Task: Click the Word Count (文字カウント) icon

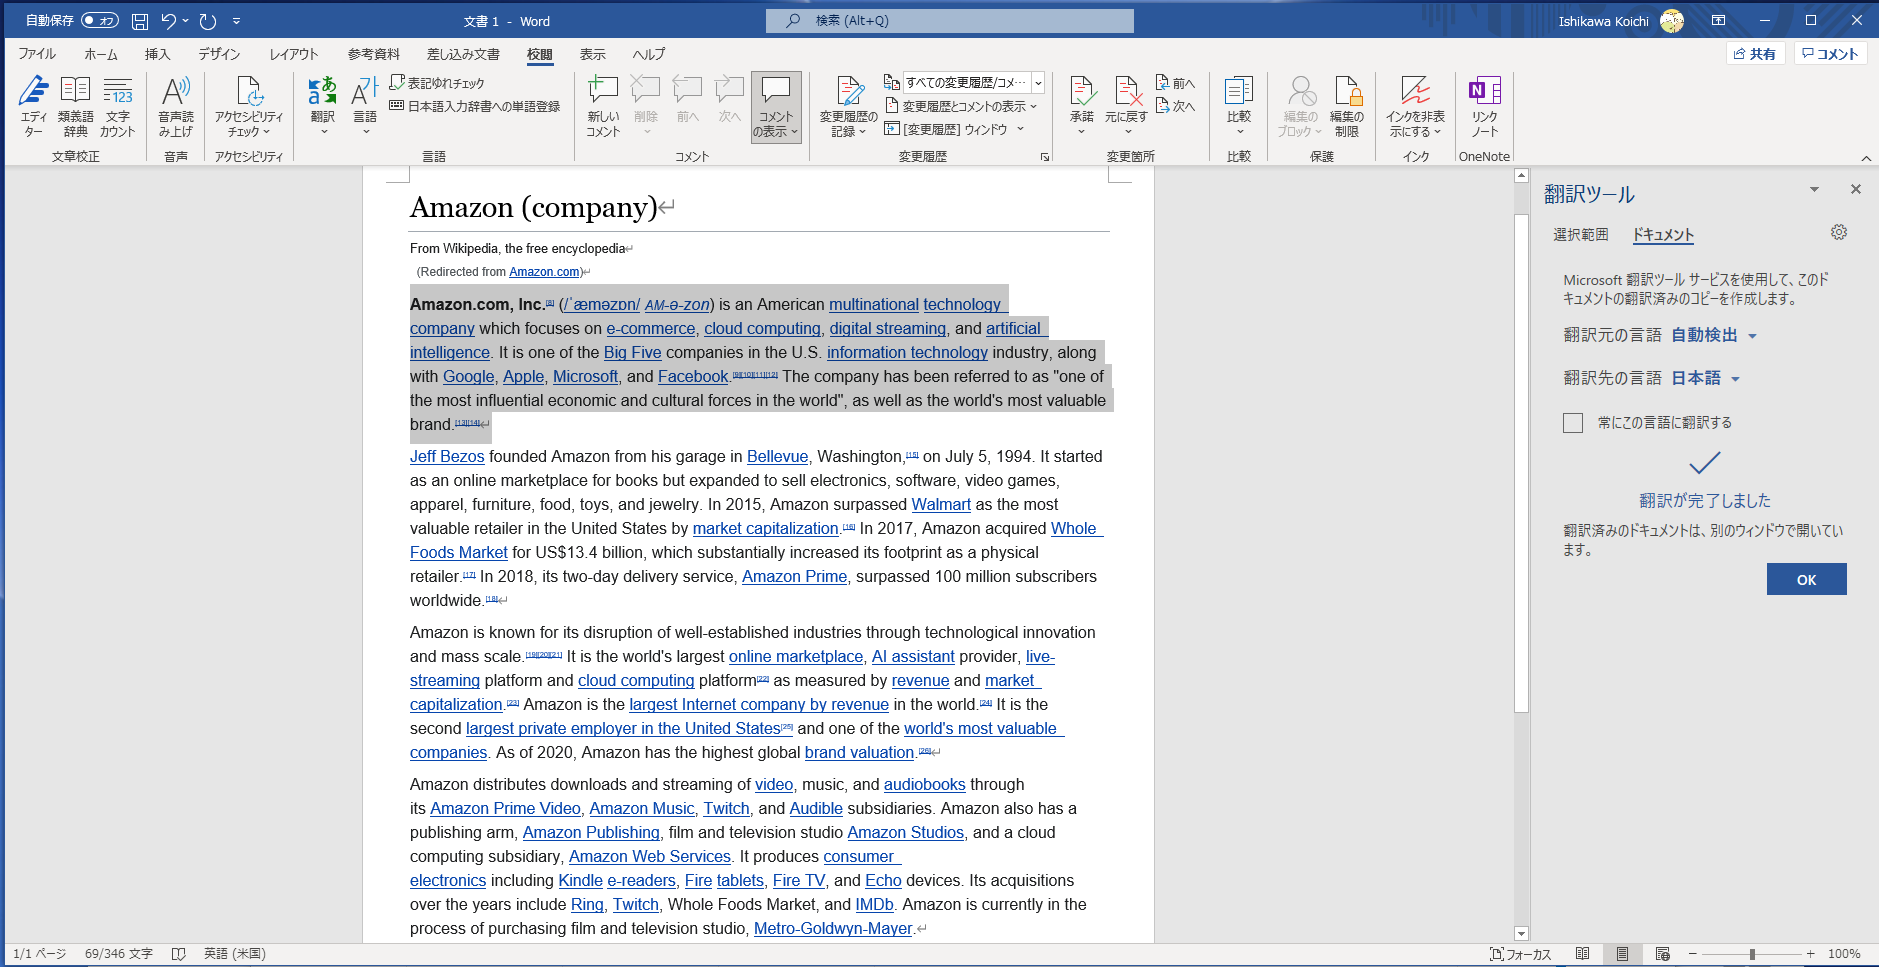Action: tap(117, 106)
